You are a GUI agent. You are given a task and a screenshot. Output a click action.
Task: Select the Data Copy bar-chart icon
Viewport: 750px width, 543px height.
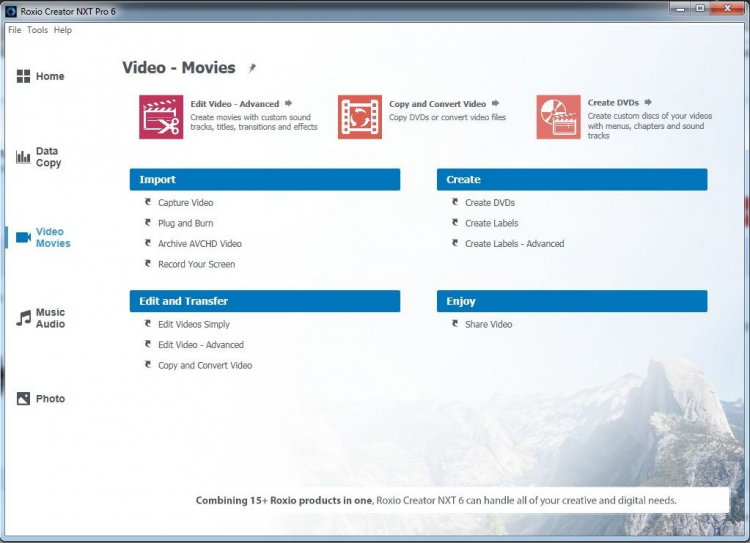pos(23,157)
